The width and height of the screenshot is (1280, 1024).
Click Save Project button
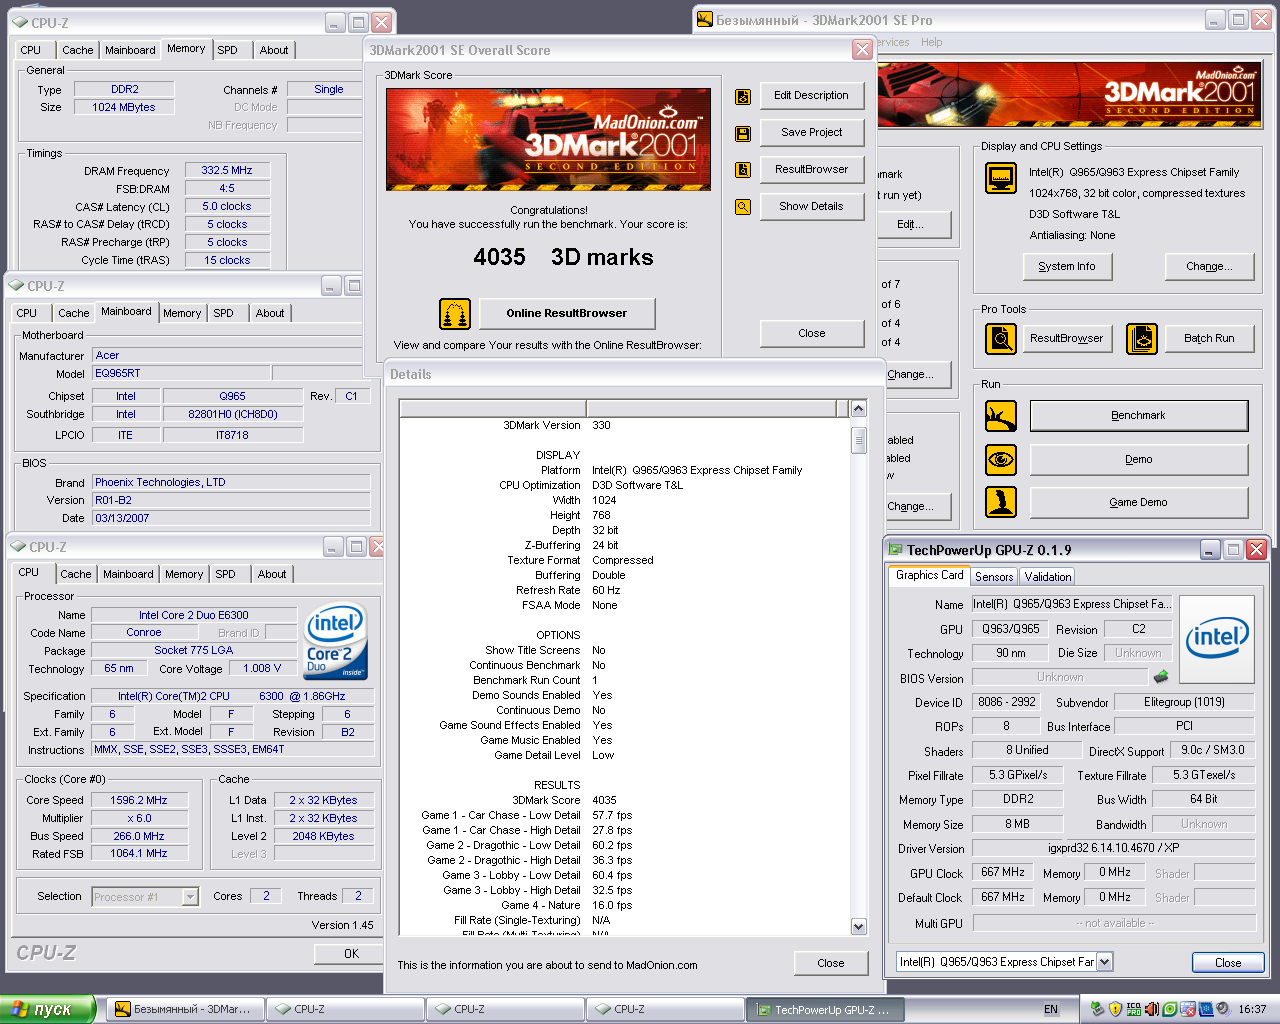pos(811,133)
